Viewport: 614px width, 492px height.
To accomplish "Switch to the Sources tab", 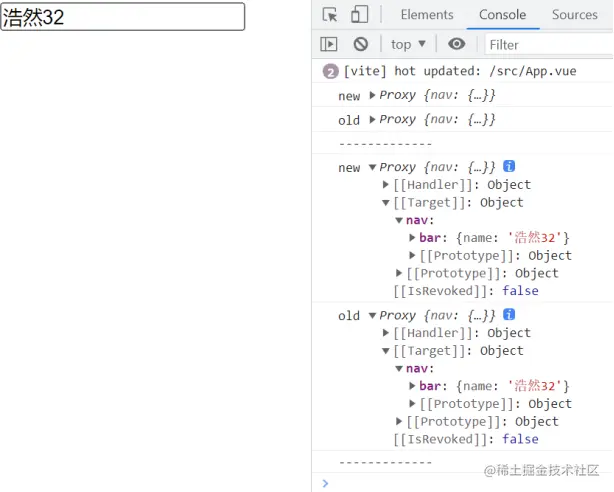I will 574,15.
